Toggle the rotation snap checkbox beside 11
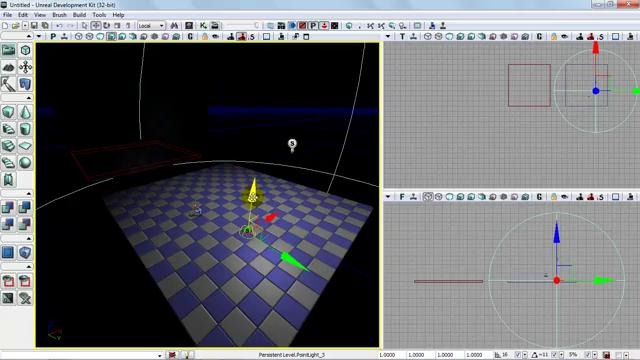Viewport: 640px width, 360px height. (554, 355)
